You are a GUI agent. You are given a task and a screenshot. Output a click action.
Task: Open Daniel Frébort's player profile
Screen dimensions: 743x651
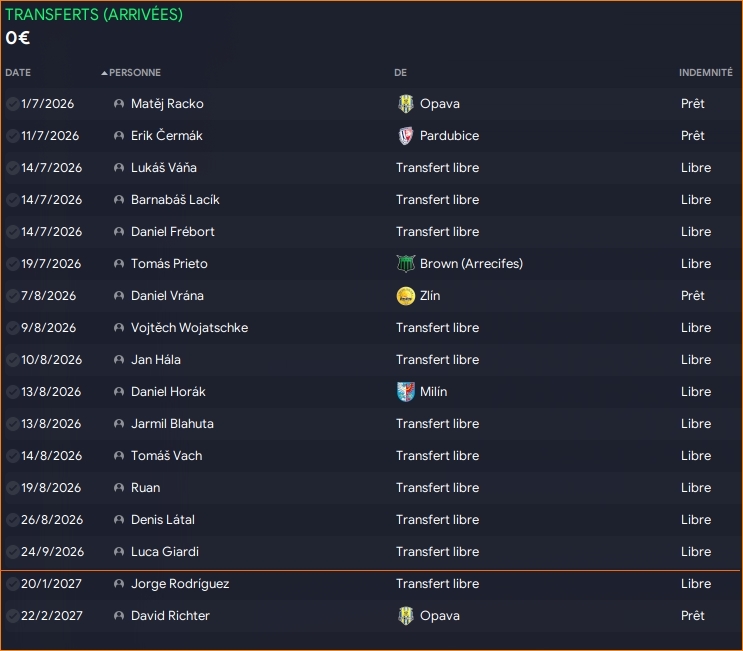click(172, 232)
